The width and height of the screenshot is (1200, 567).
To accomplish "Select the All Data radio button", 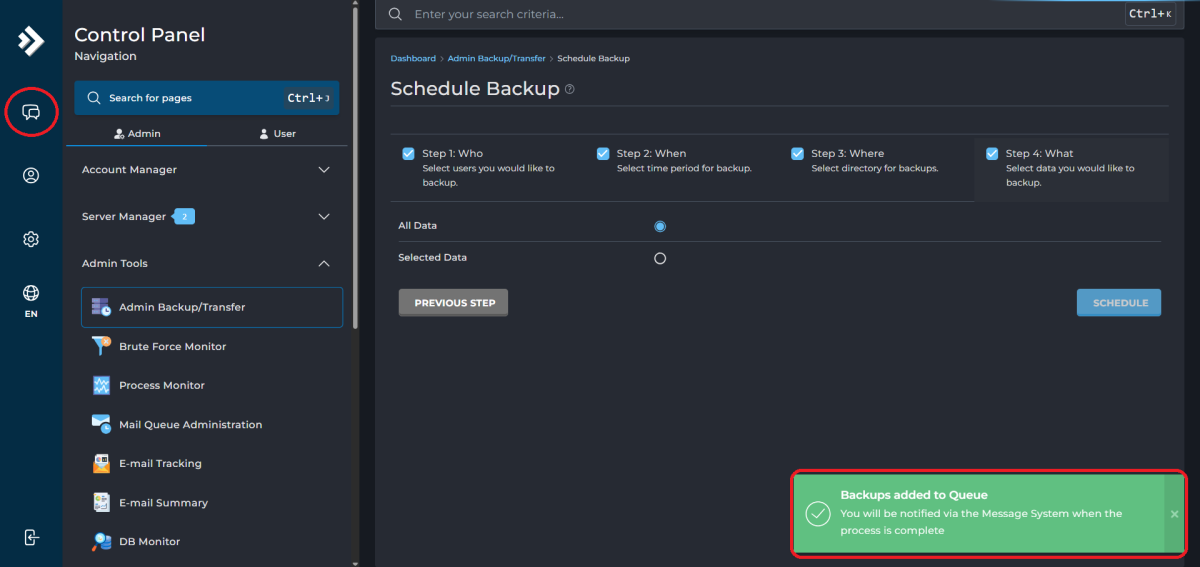I will pos(660,226).
